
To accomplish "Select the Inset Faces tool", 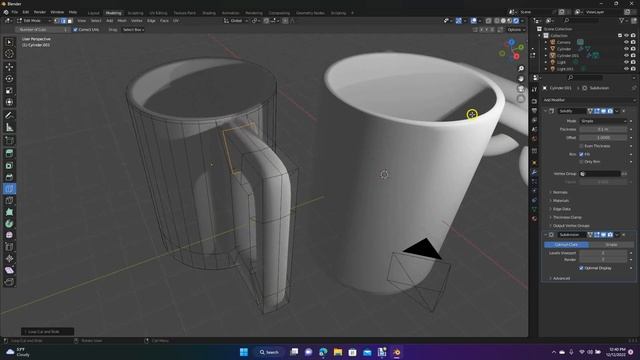I will [x=9, y=165].
